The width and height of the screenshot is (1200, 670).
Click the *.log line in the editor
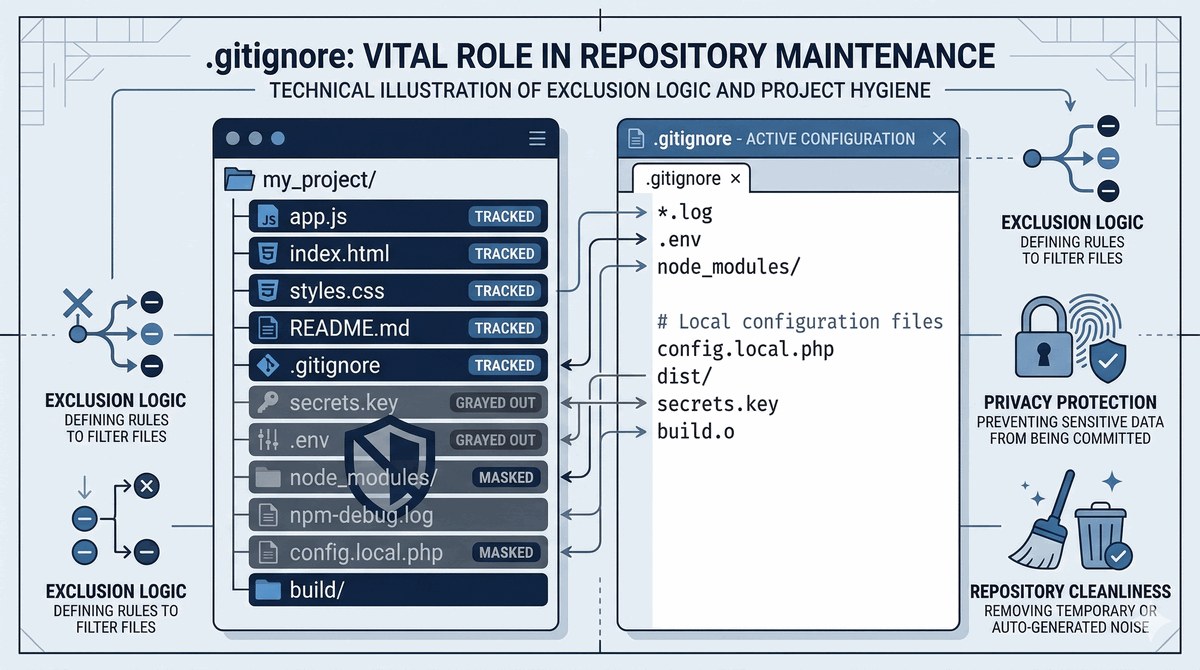pos(685,213)
